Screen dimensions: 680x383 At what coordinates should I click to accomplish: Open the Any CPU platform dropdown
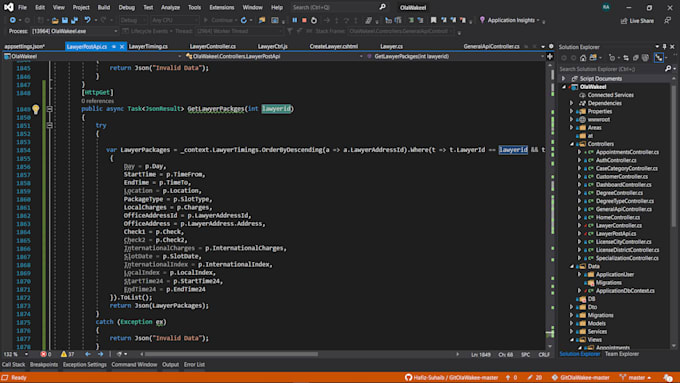tap(175, 20)
